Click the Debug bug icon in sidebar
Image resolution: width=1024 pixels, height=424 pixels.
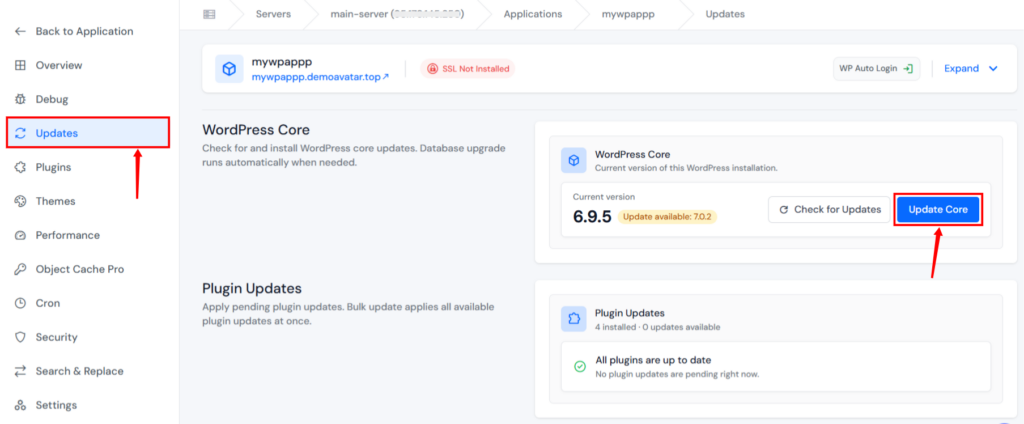(x=21, y=99)
